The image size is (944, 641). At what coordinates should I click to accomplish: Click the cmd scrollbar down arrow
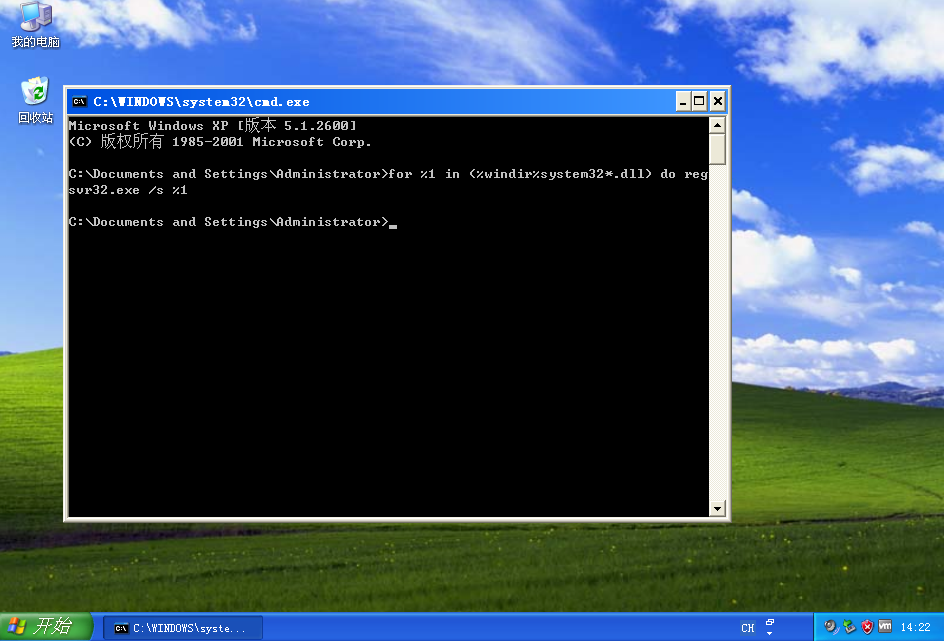717,509
